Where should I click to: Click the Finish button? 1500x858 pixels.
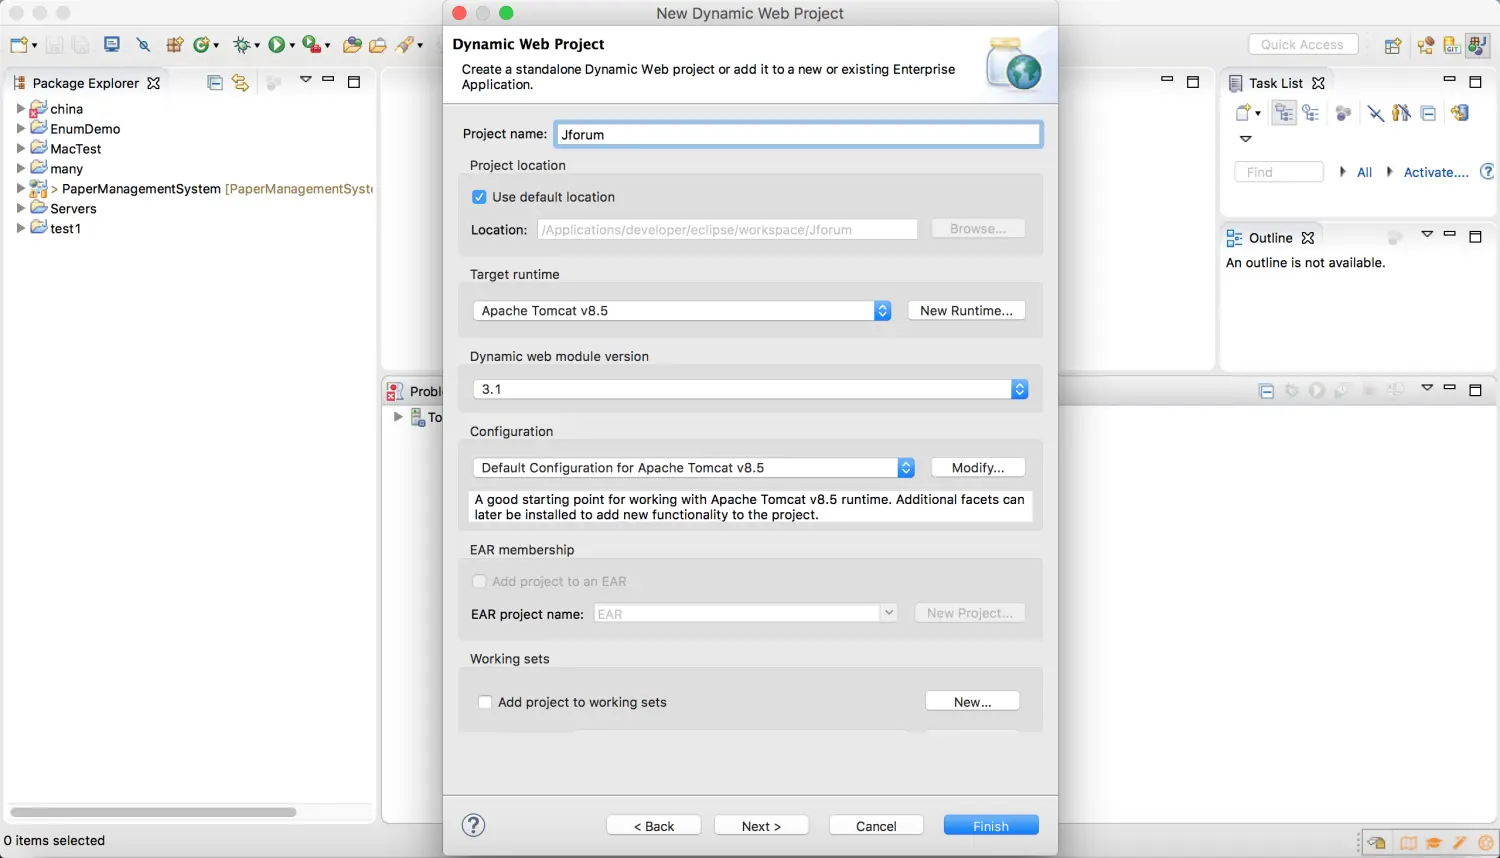pyautogui.click(x=991, y=826)
